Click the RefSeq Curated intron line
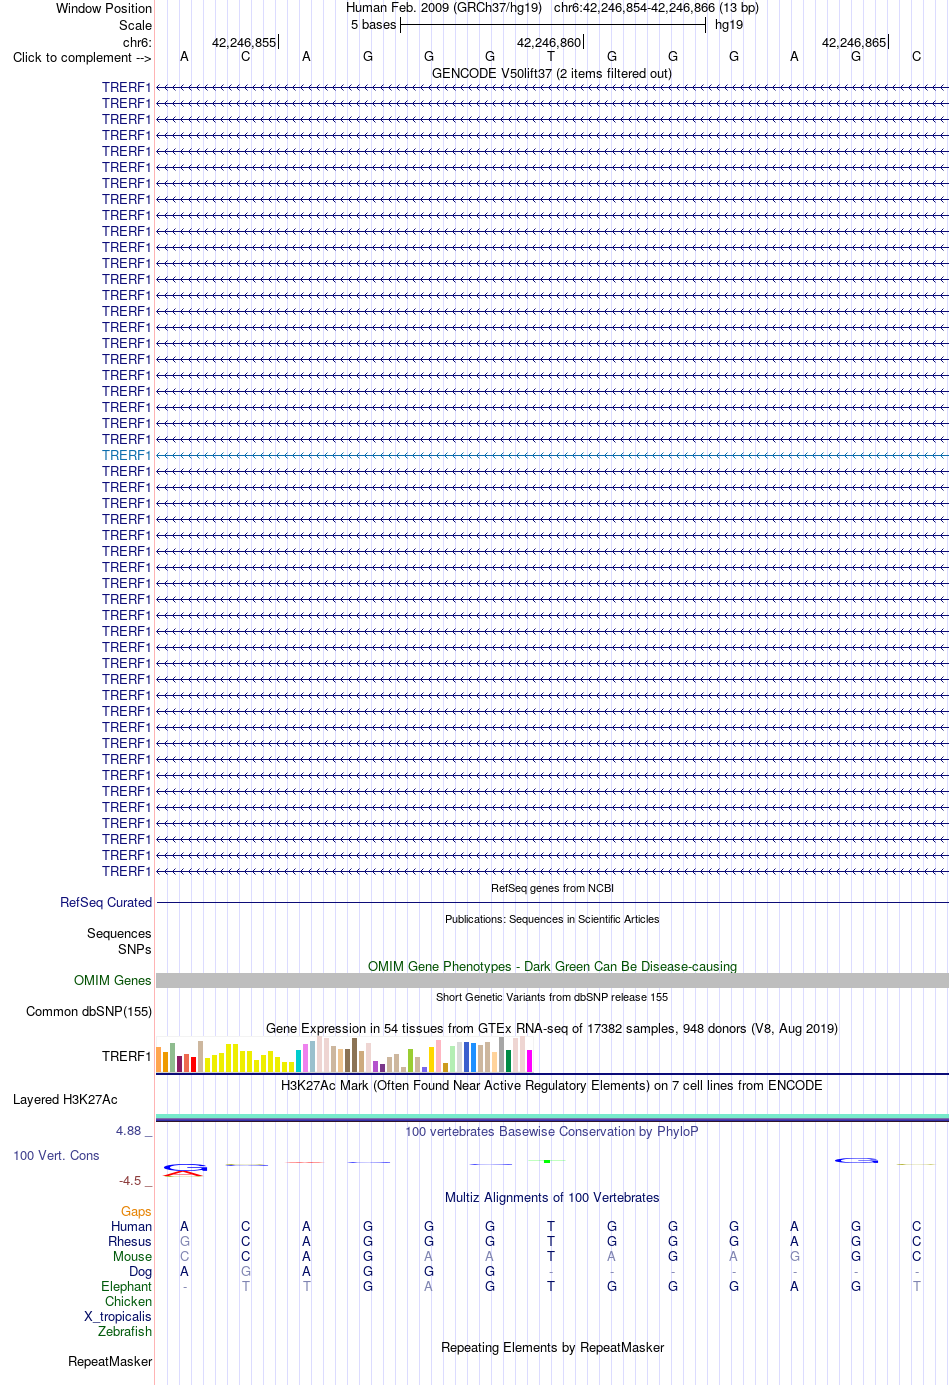This screenshot has height=1385, width=950. pyautogui.click(x=552, y=903)
